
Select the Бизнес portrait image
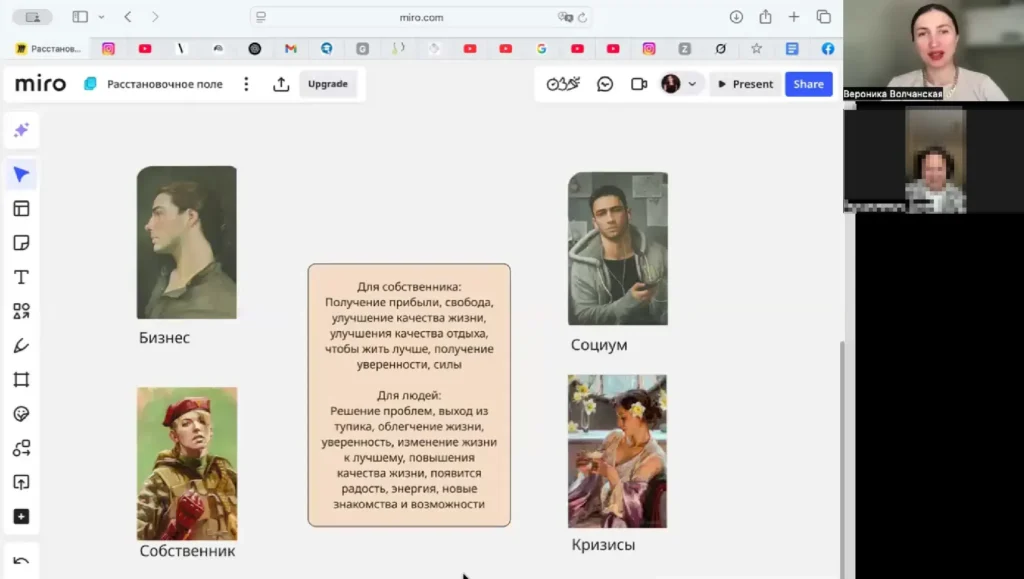tap(187, 242)
